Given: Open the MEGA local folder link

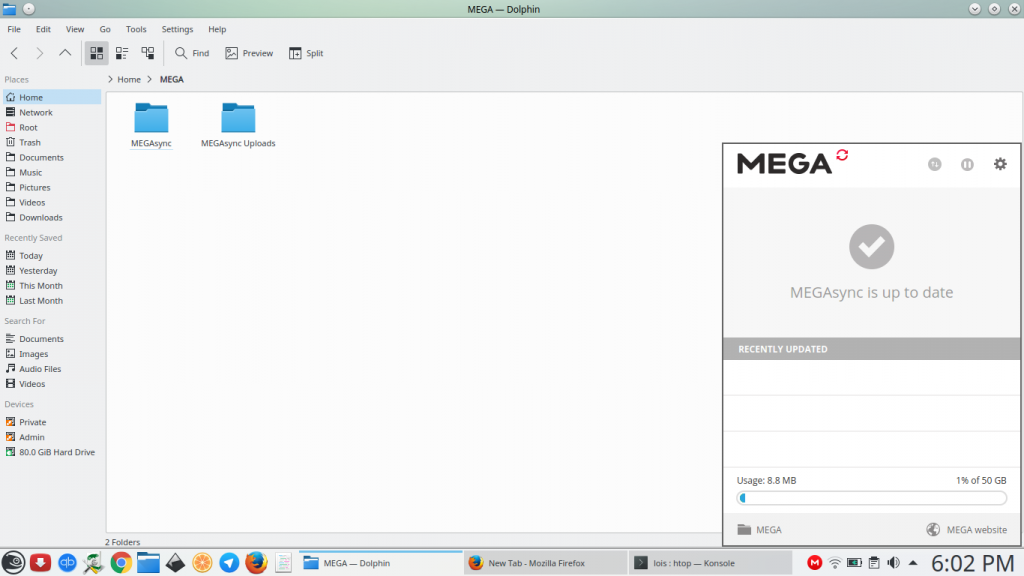Looking at the screenshot, I should 759,530.
